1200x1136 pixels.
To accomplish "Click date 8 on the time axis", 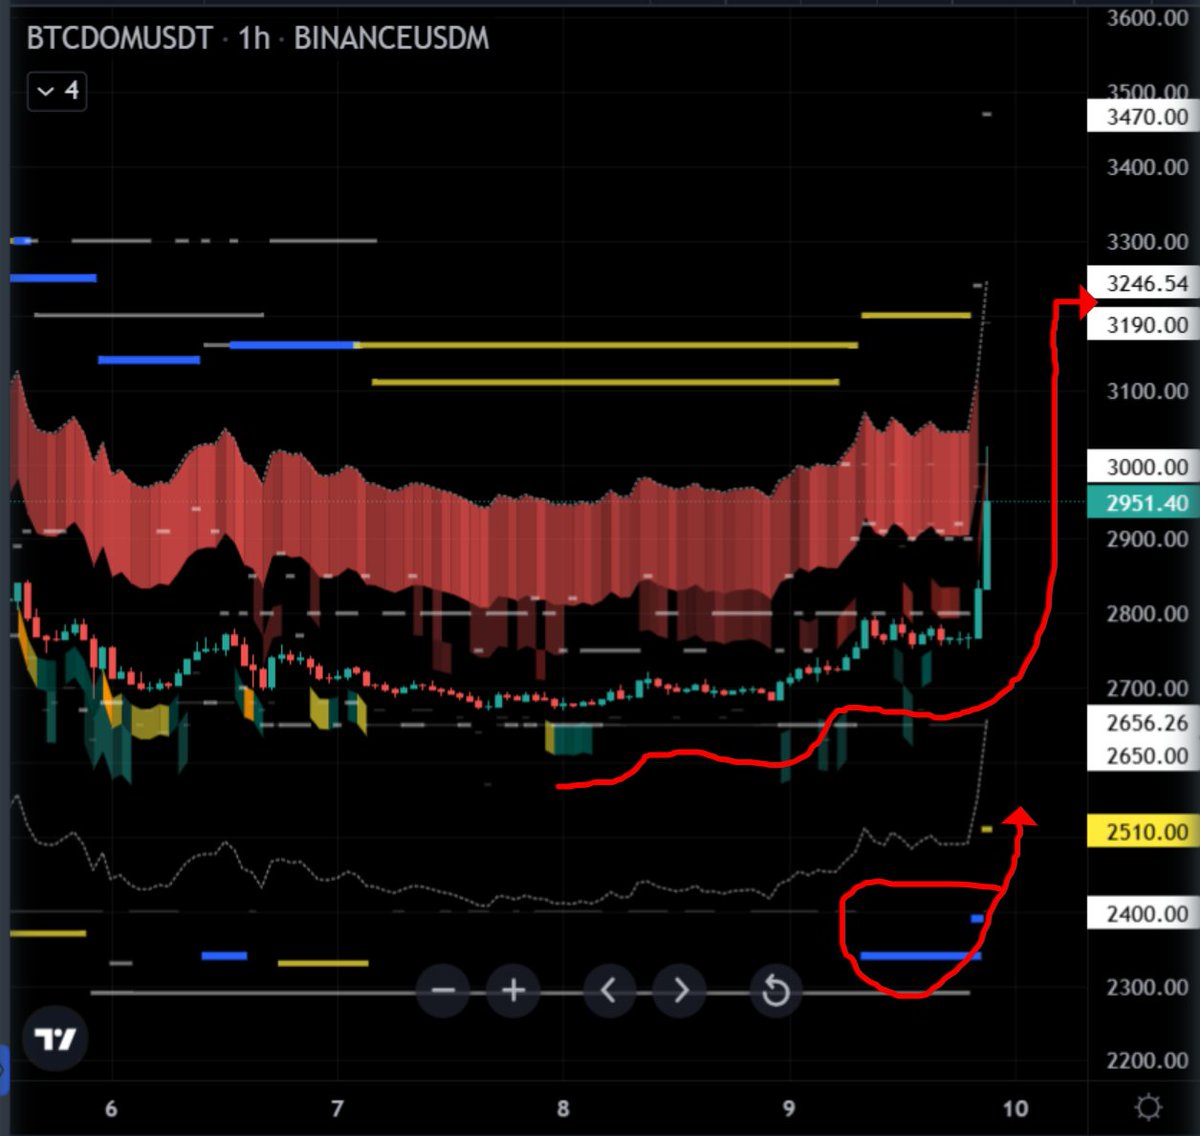I will click(x=563, y=1108).
